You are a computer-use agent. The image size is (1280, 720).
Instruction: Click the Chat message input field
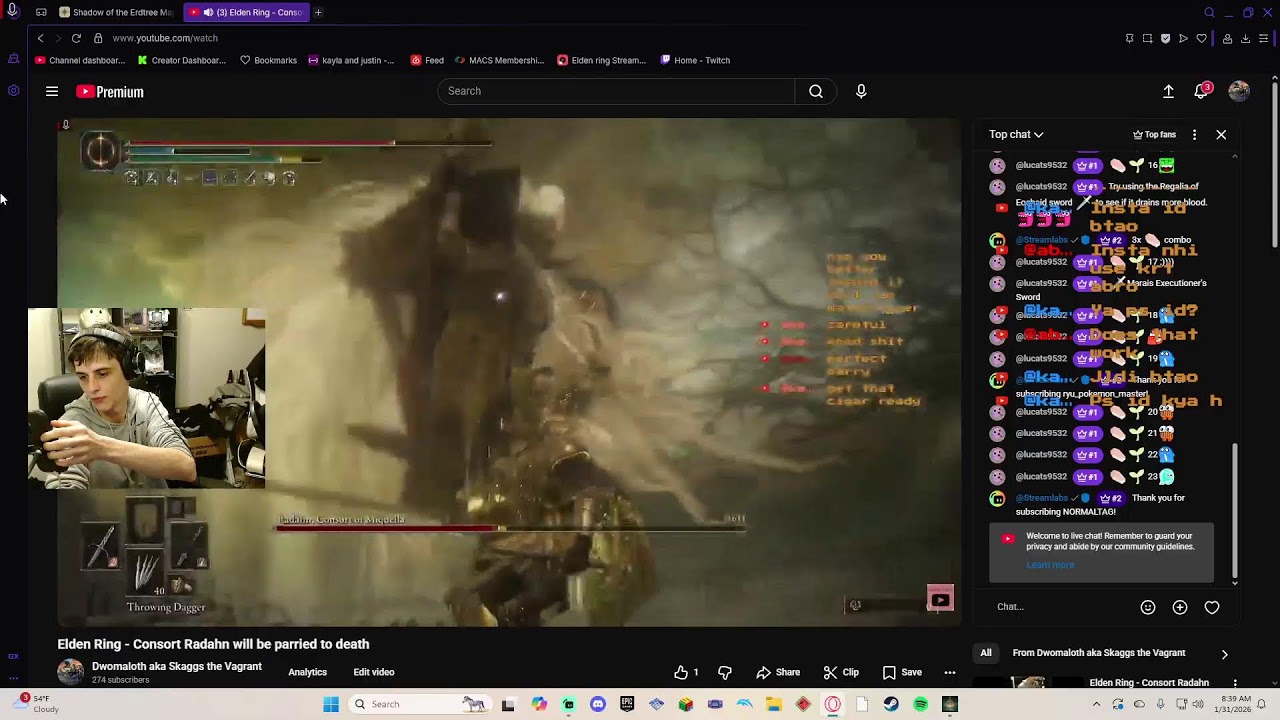pos(1060,607)
